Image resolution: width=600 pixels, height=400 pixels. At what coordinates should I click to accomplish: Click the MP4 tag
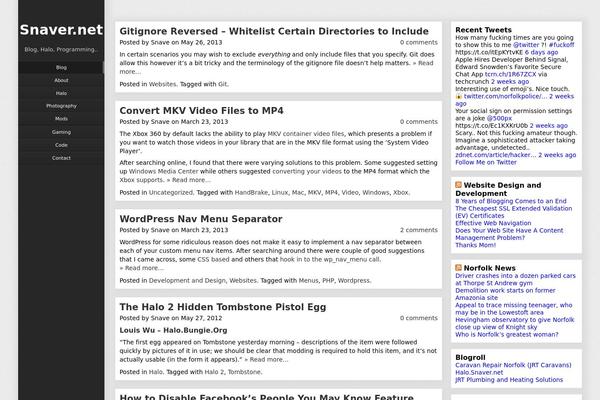tap(331, 193)
